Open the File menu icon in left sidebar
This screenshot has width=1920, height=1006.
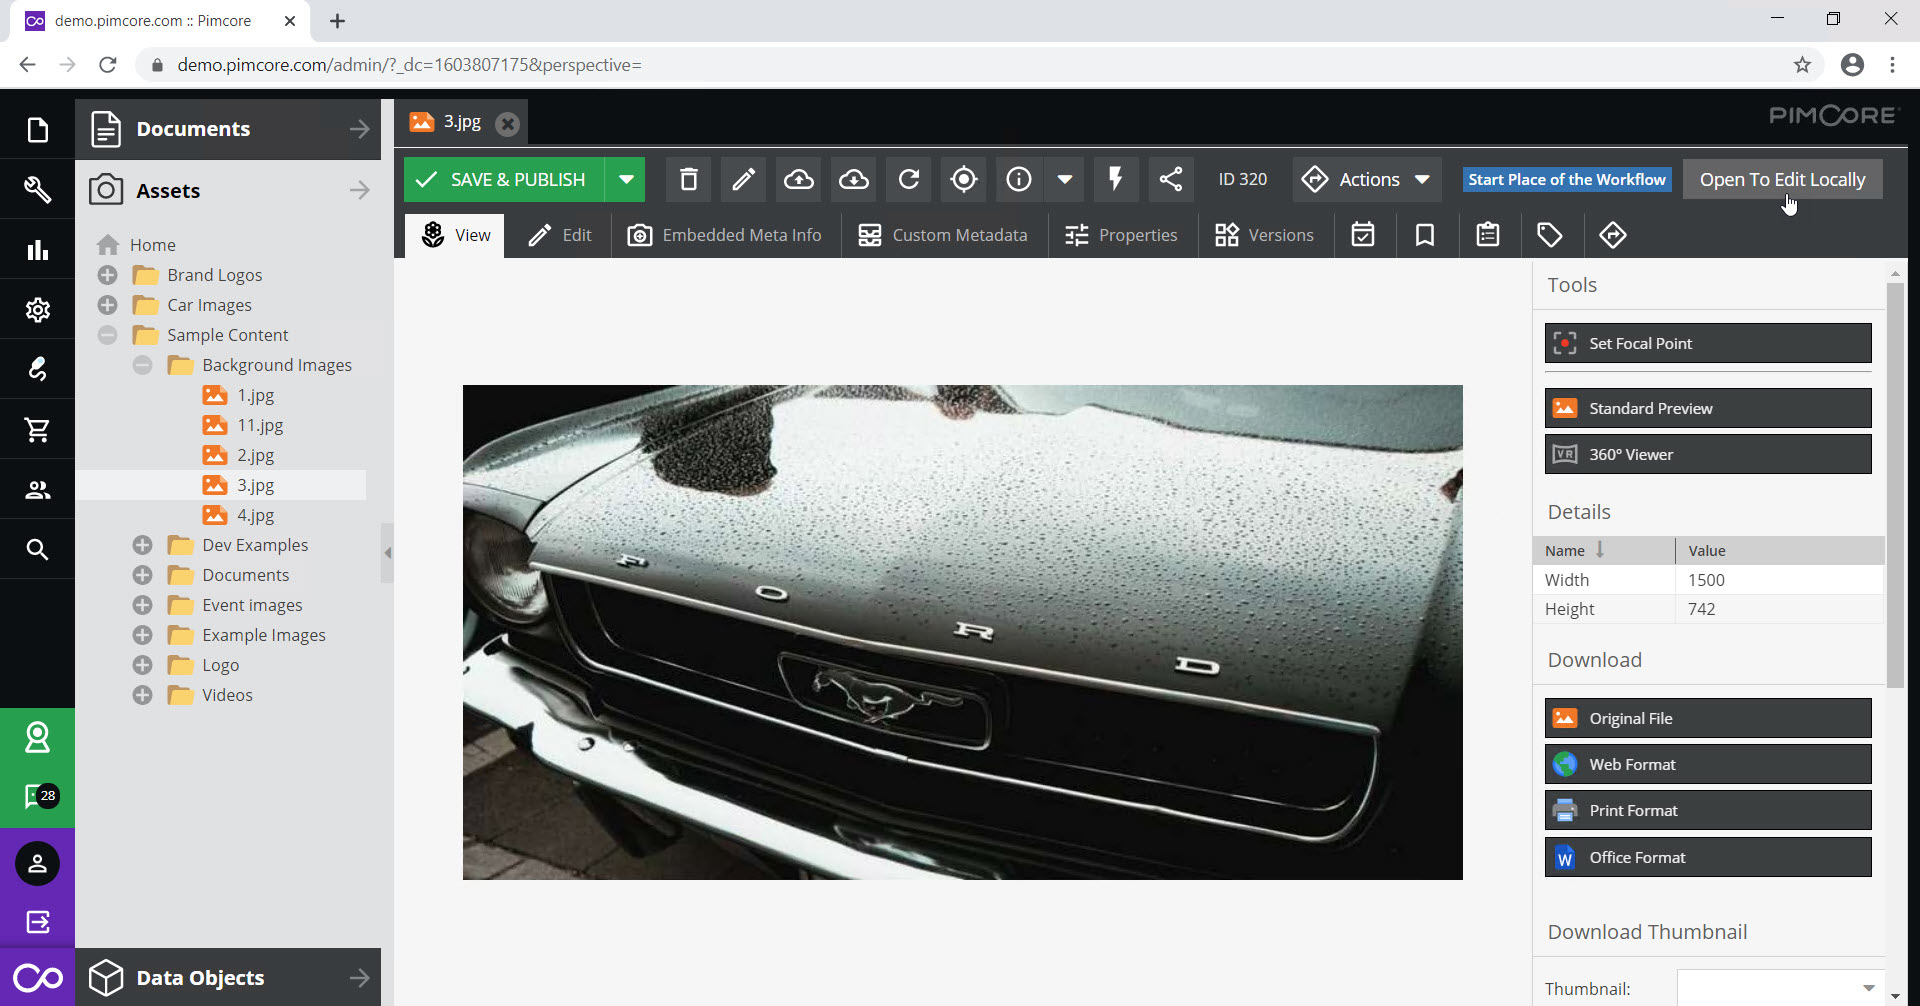click(37, 129)
